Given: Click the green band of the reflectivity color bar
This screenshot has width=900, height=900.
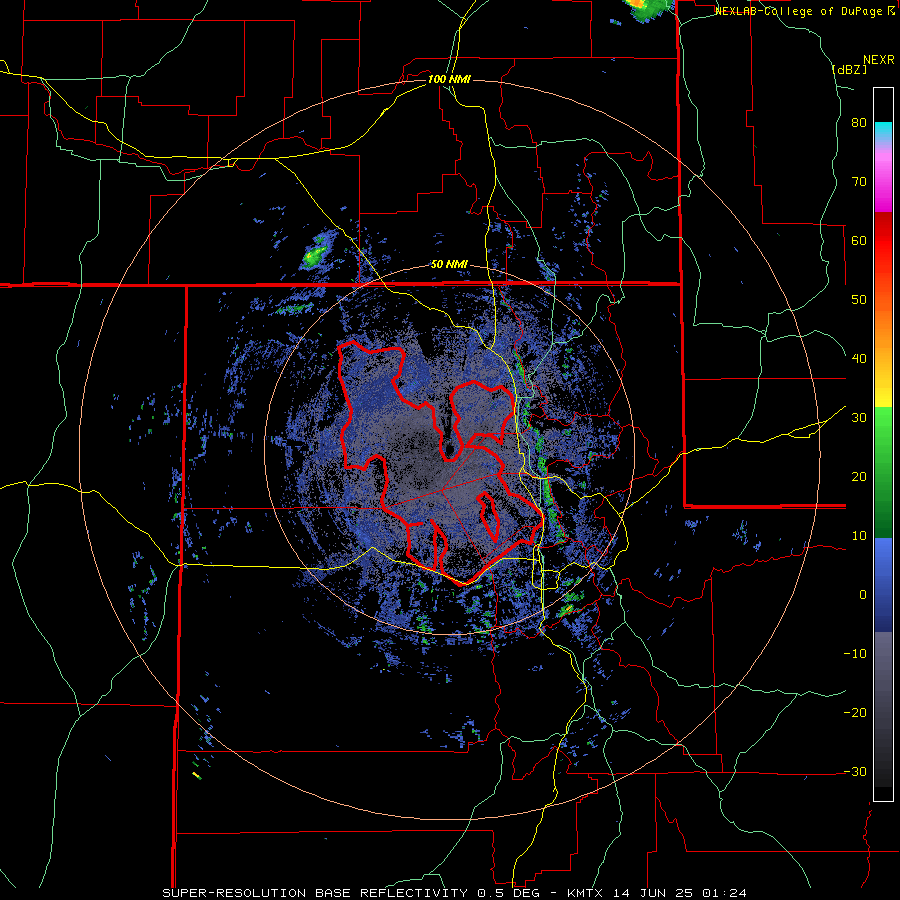Looking at the screenshot, I should coord(883,471).
